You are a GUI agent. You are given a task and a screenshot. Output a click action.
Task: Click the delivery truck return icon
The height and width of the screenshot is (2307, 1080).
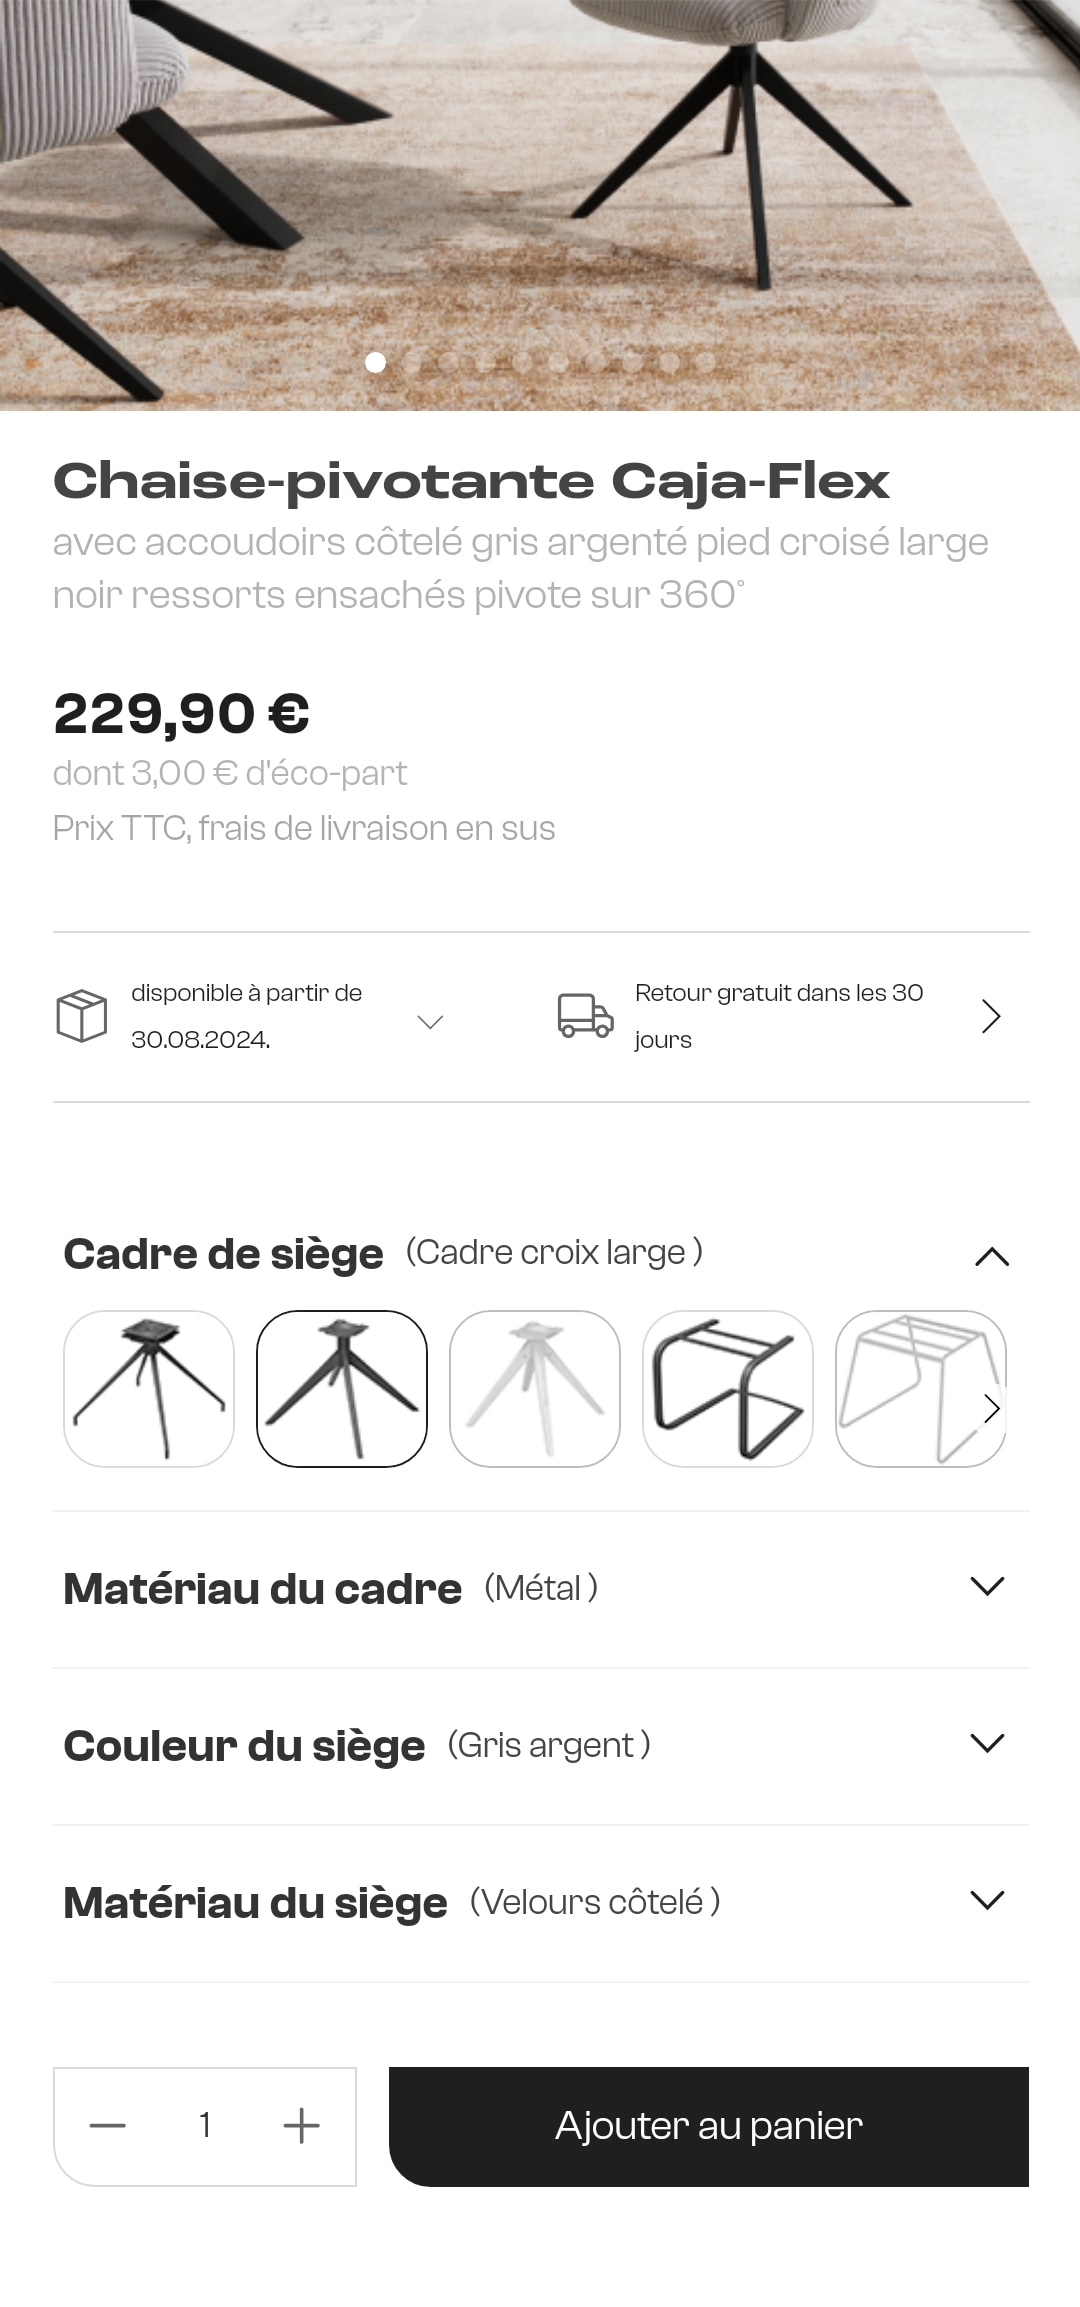point(585,1016)
